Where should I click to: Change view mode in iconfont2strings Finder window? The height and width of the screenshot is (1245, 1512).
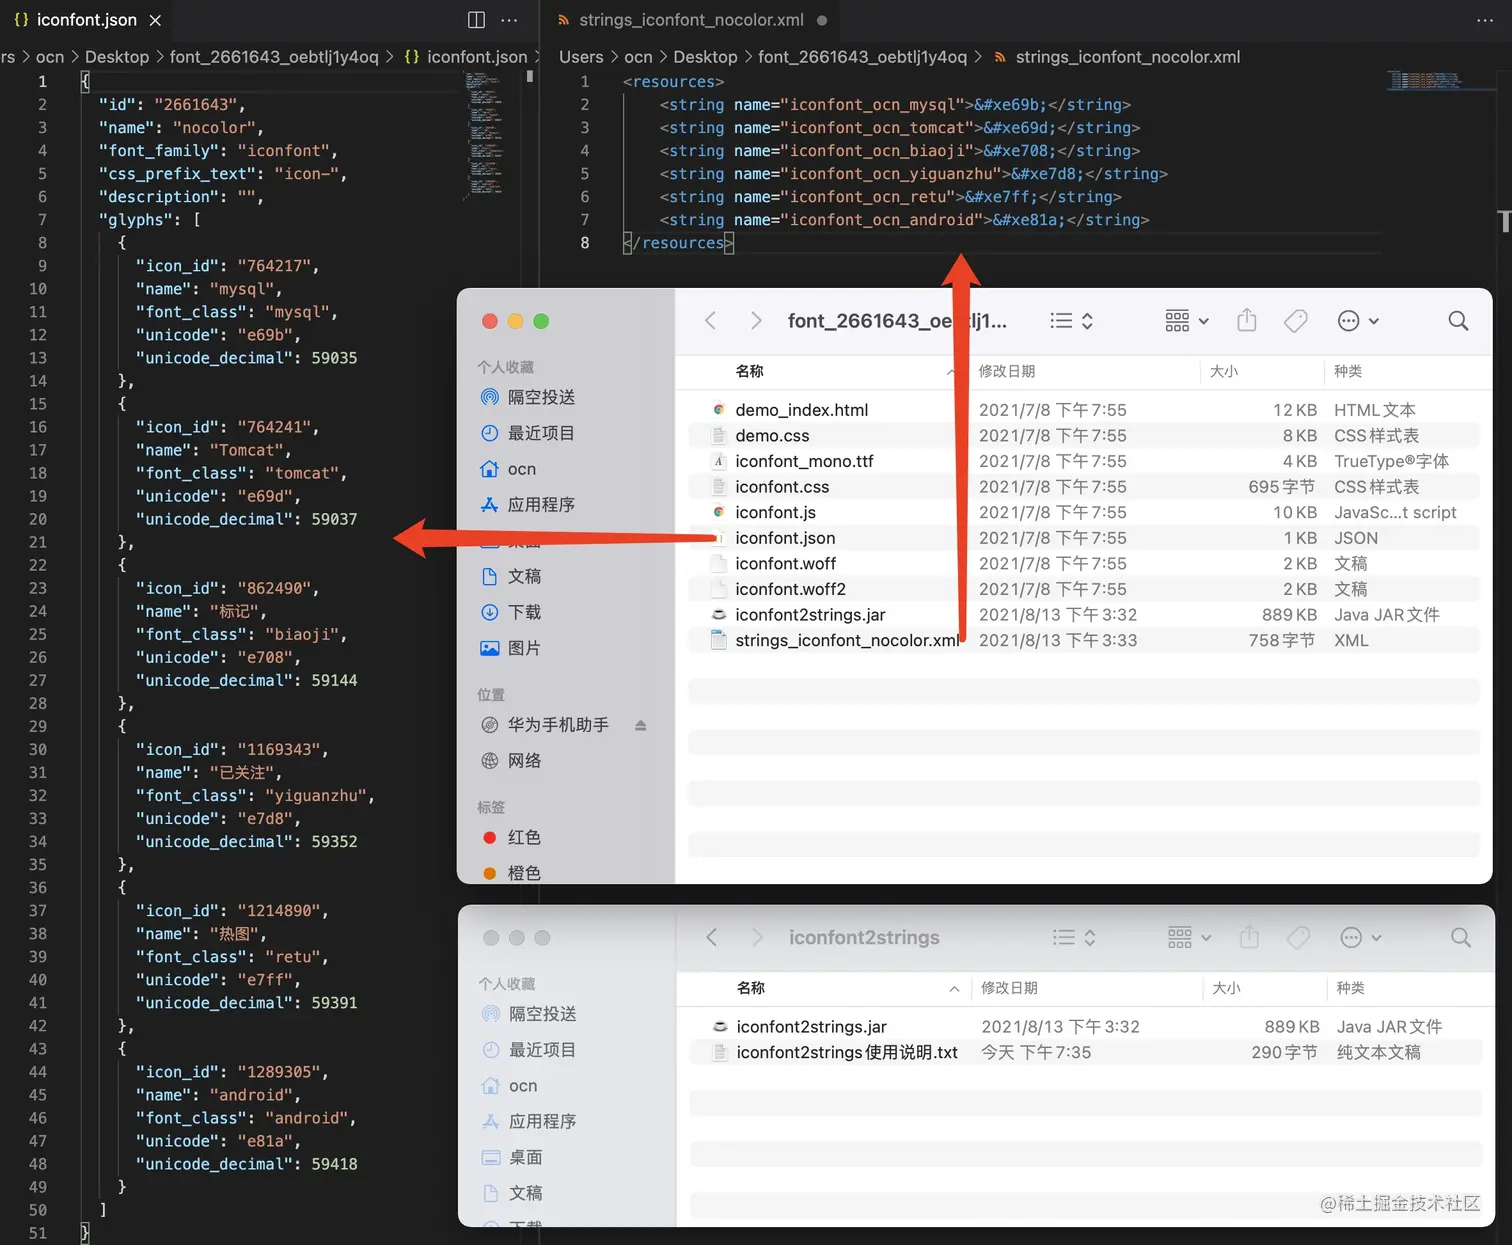tap(1074, 938)
